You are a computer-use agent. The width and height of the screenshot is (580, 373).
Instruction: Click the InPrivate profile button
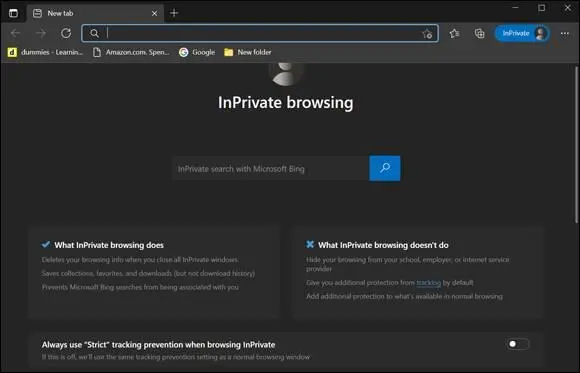[x=522, y=33]
